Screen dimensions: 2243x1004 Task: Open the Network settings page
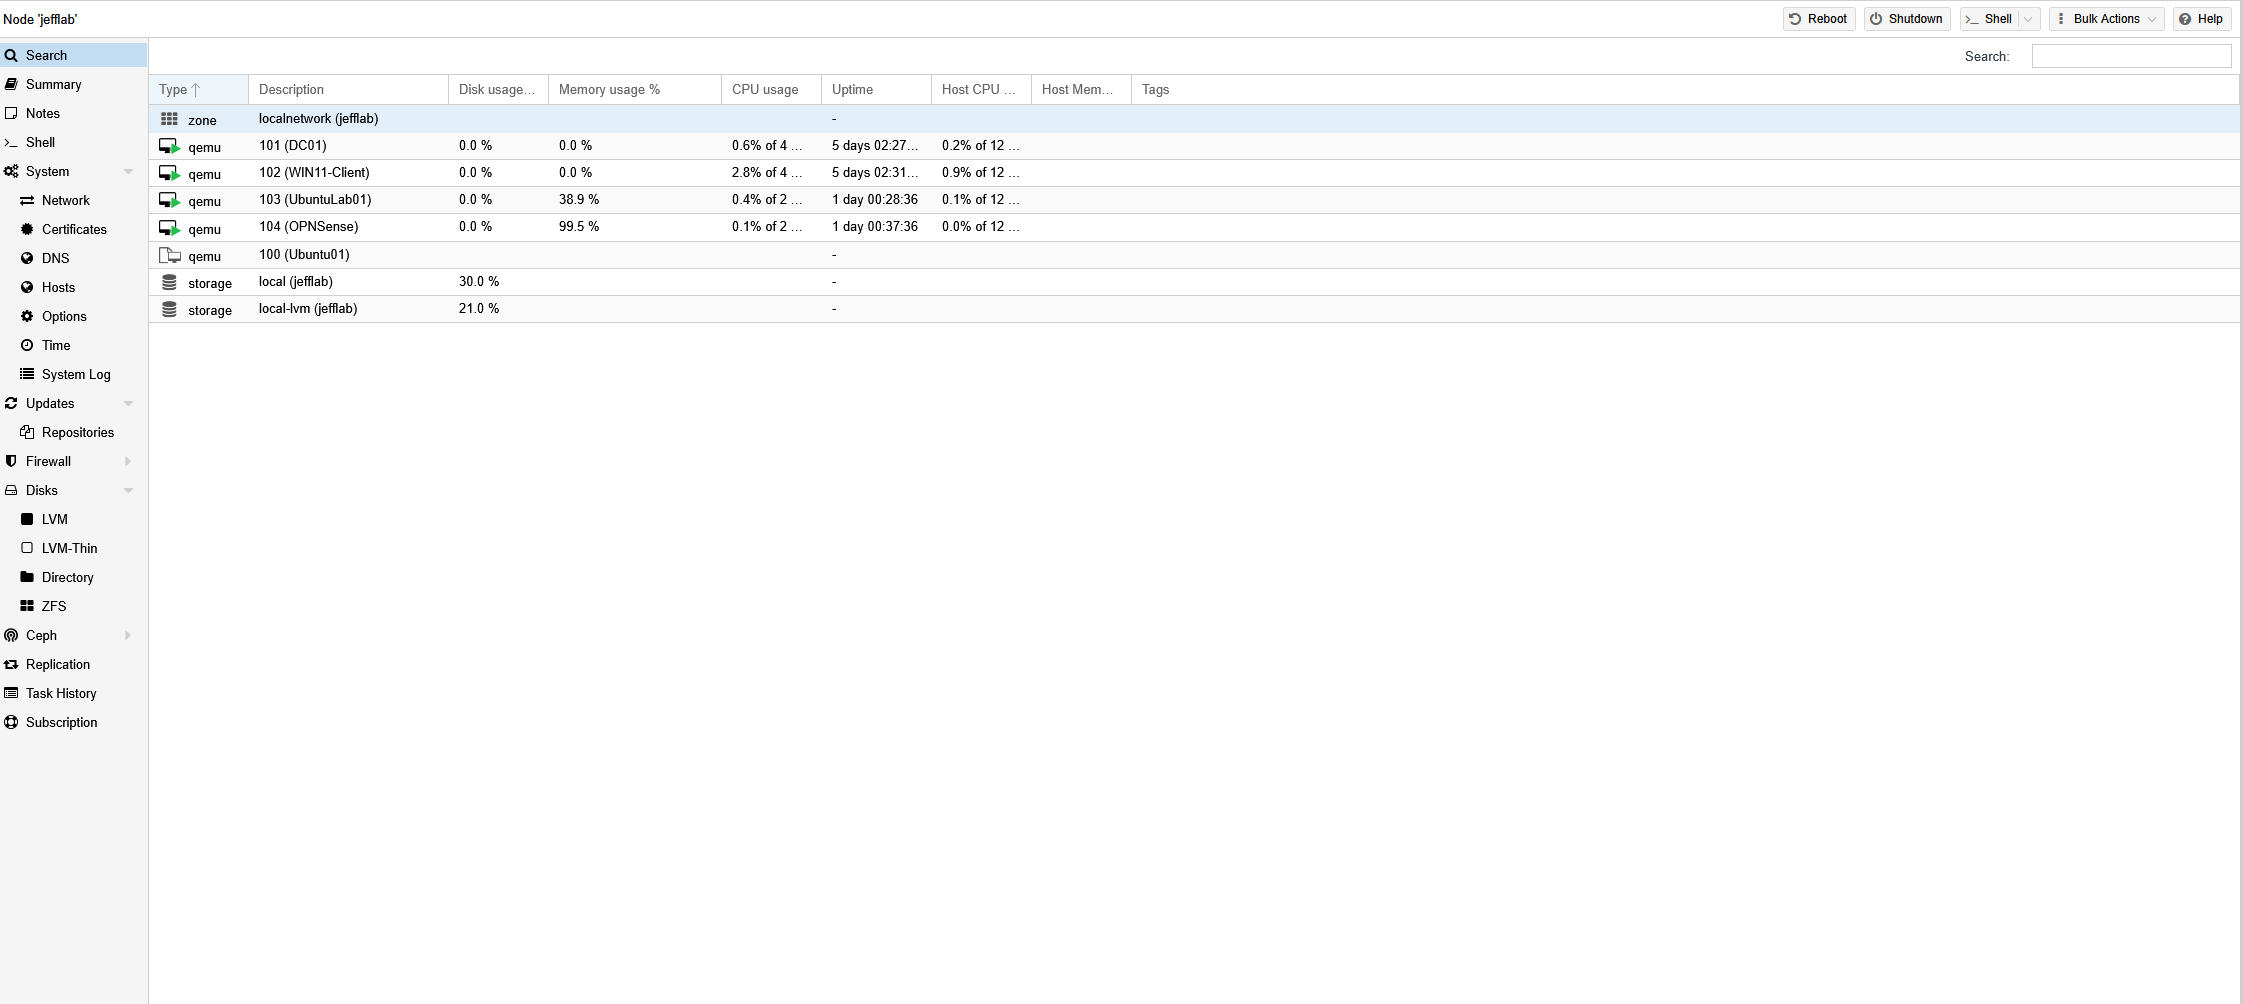(74, 201)
